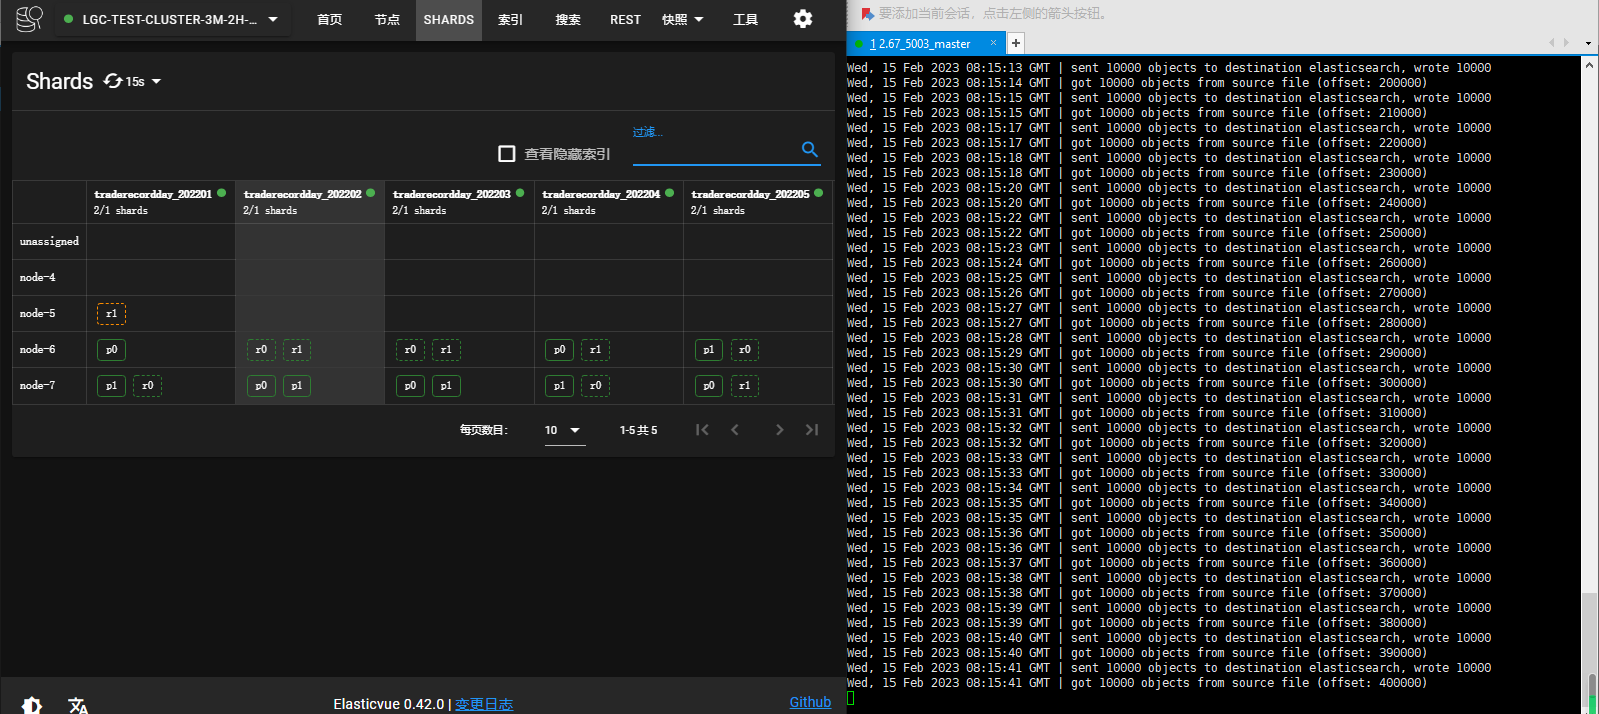Click the add session arrow icon in terminal

click(x=867, y=14)
